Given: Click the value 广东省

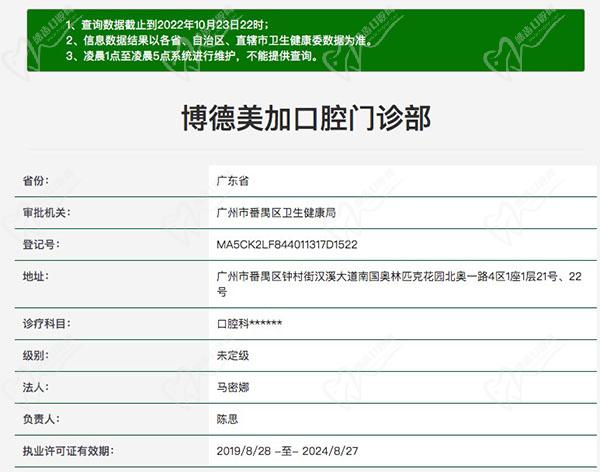Looking at the screenshot, I should pos(233,181).
